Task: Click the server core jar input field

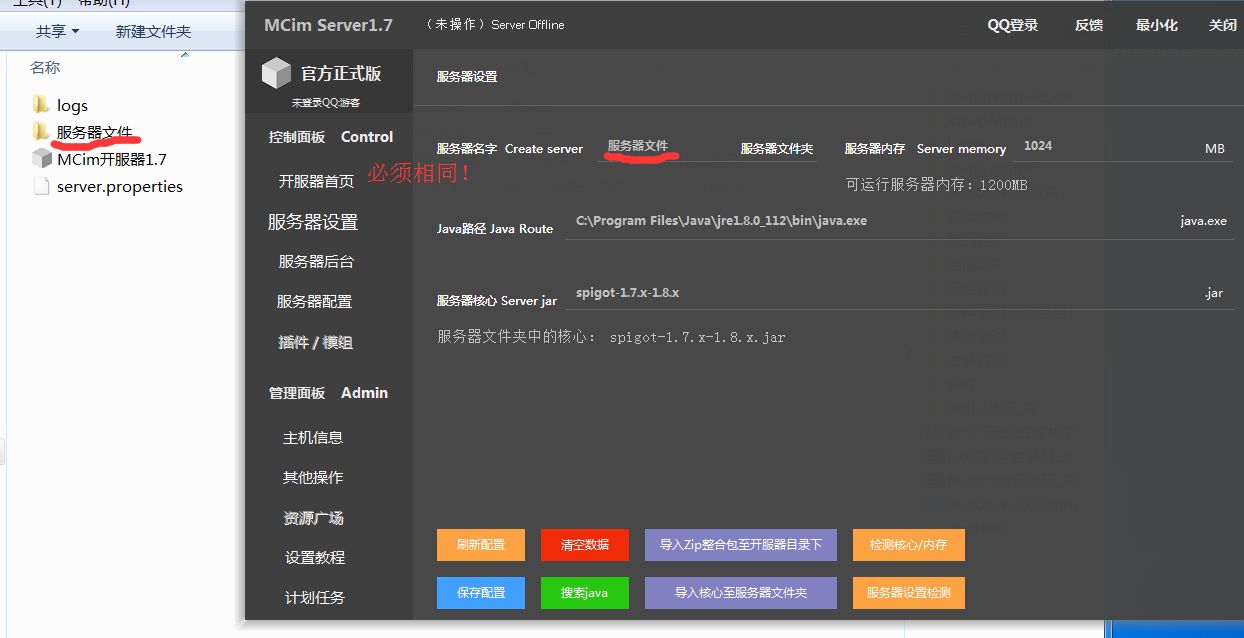Action: tap(882, 293)
